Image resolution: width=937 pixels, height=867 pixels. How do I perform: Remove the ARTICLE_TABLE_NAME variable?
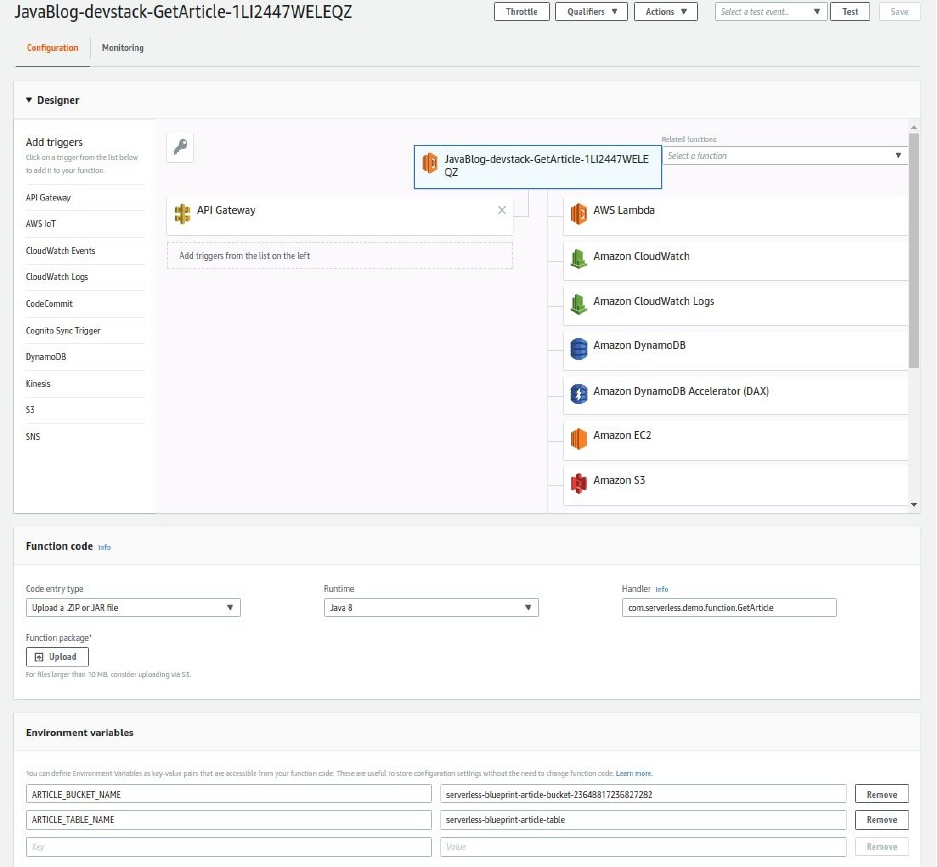tap(881, 820)
